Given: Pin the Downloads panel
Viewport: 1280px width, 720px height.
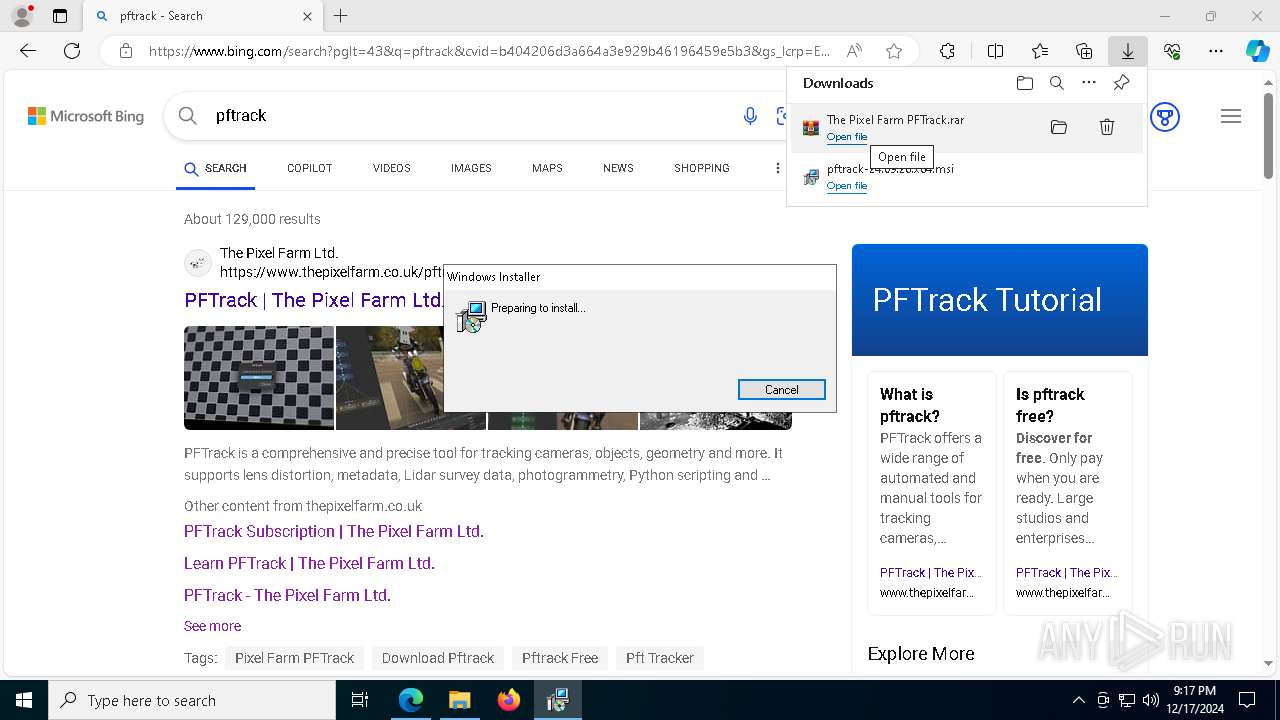Looking at the screenshot, I should click(x=1122, y=83).
